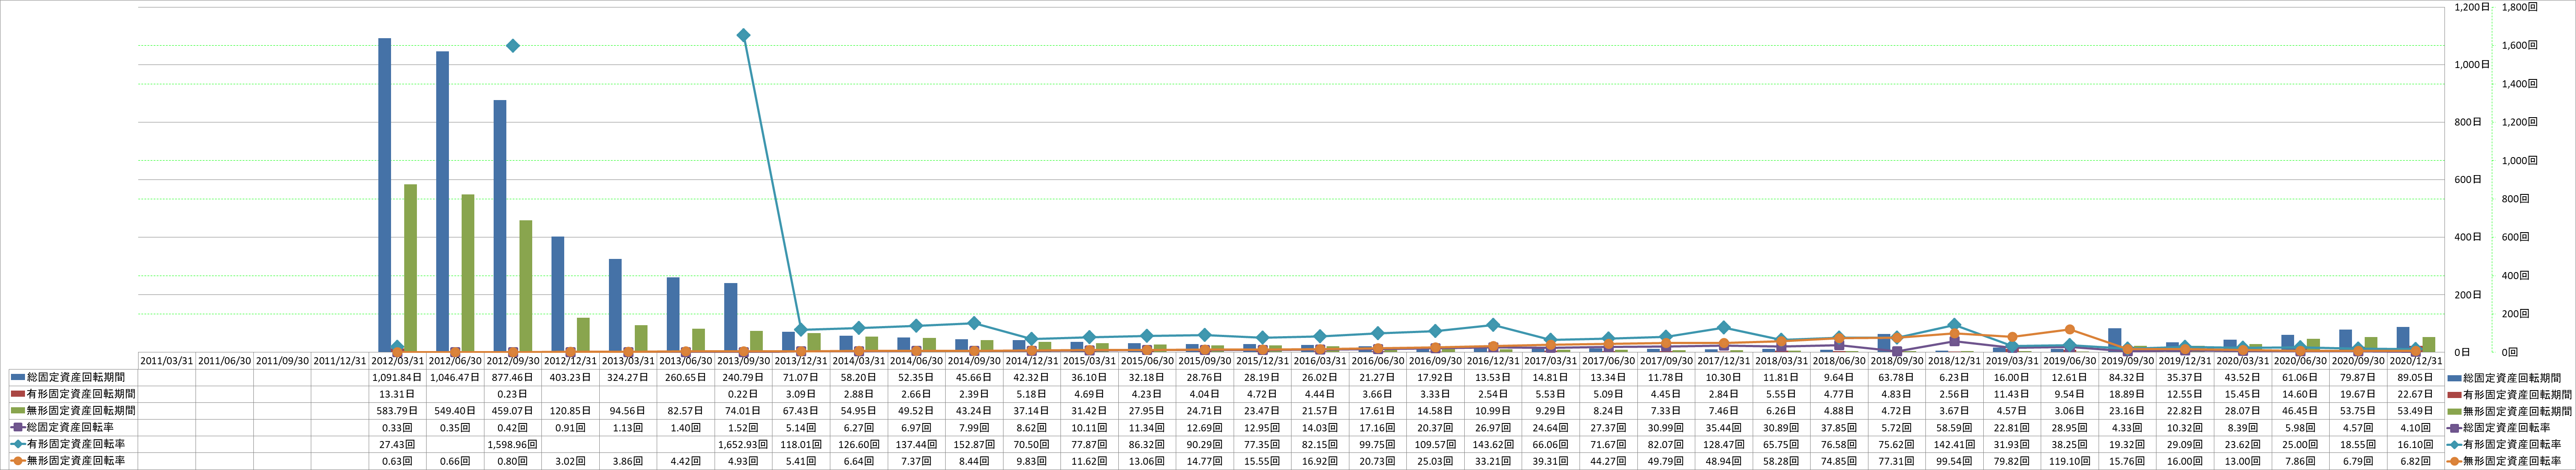Click the 240.79日 cell
The width and height of the screenshot is (2576, 470).
(744, 378)
